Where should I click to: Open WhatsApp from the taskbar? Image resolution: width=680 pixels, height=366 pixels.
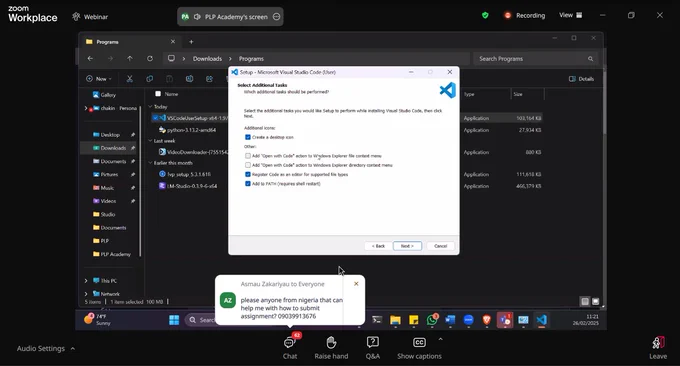pos(432,320)
